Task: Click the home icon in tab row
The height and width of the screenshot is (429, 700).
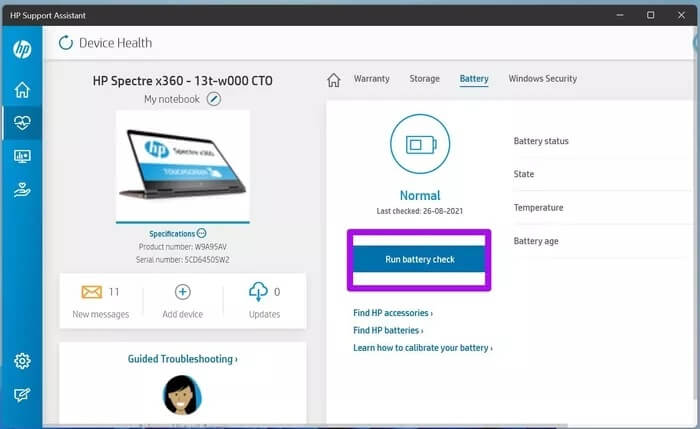Action: [333, 80]
